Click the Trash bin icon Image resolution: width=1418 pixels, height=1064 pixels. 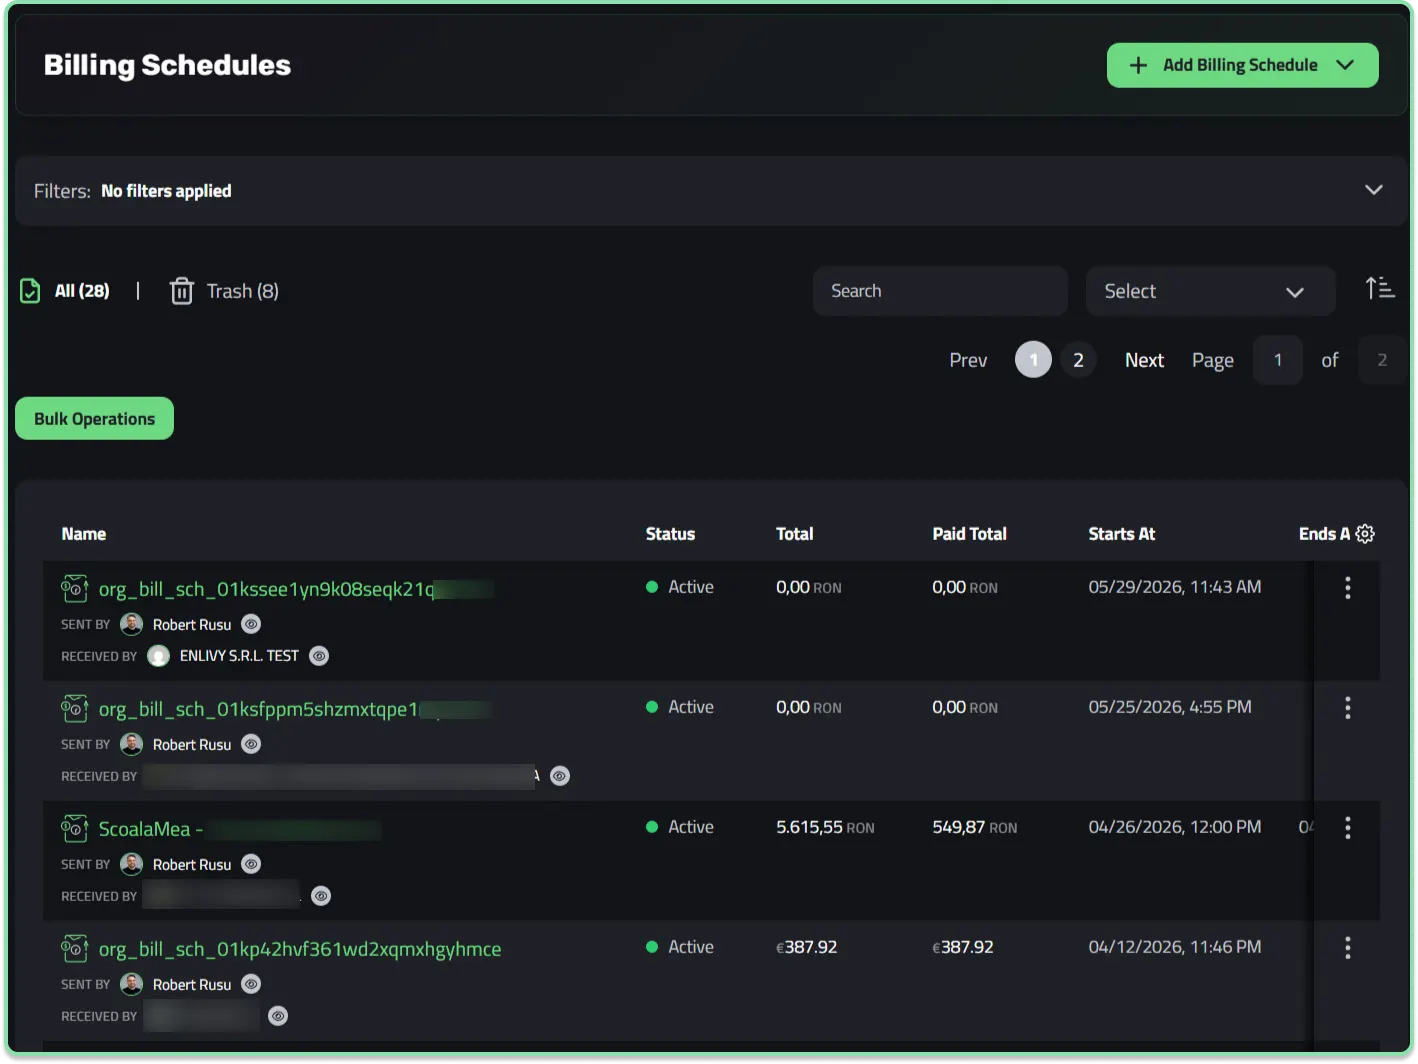181,291
